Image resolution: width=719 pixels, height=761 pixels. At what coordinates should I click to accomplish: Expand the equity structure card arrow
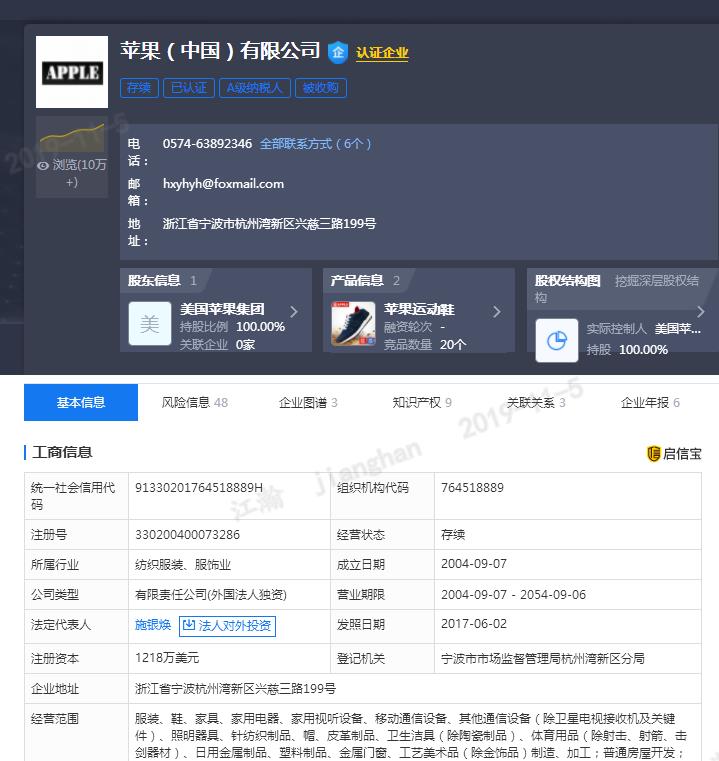pyautogui.click(x=700, y=312)
